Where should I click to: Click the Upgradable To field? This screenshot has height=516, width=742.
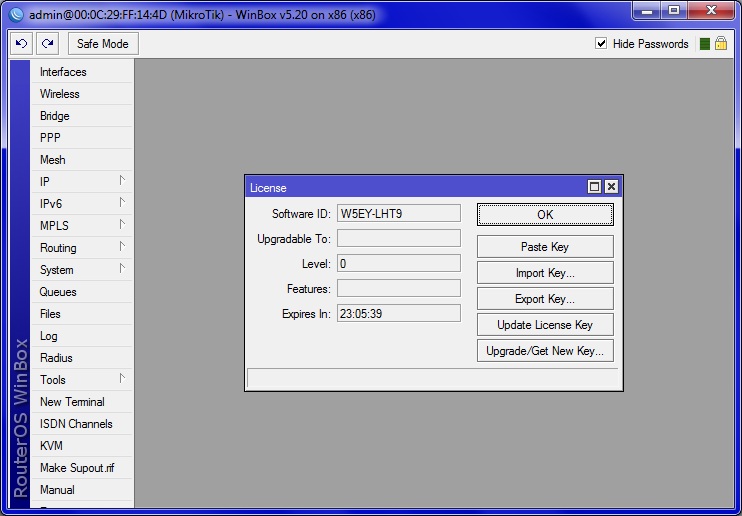[x=398, y=238]
